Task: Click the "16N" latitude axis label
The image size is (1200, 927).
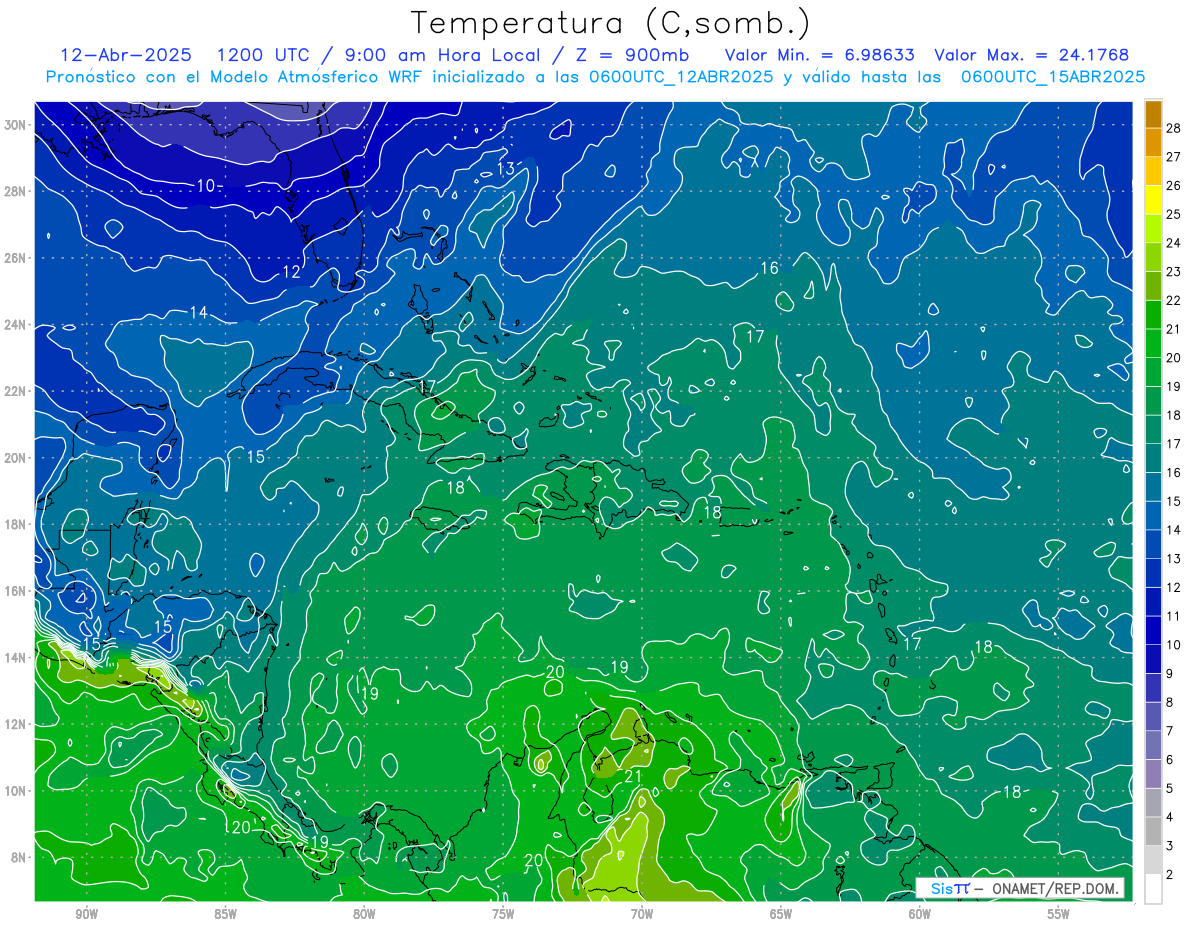Action: point(14,590)
